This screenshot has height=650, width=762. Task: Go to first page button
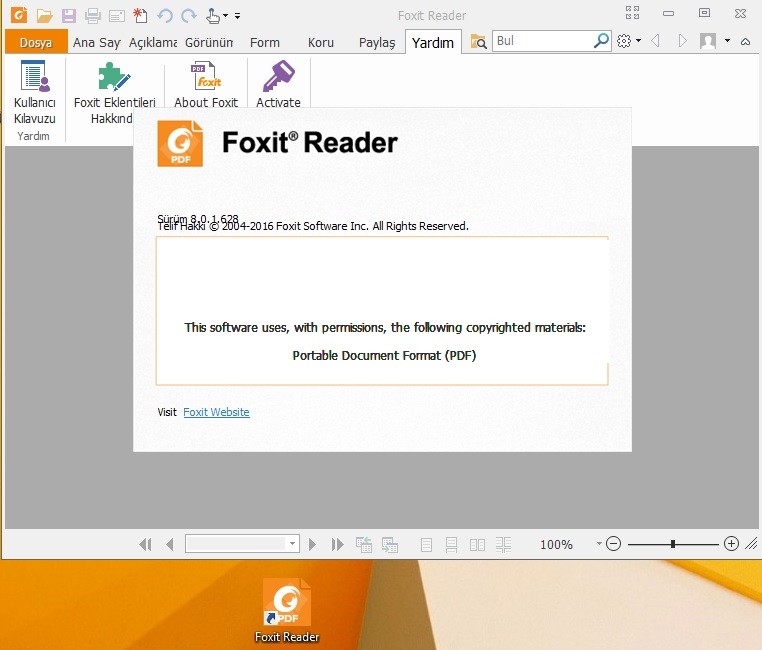(145, 544)
